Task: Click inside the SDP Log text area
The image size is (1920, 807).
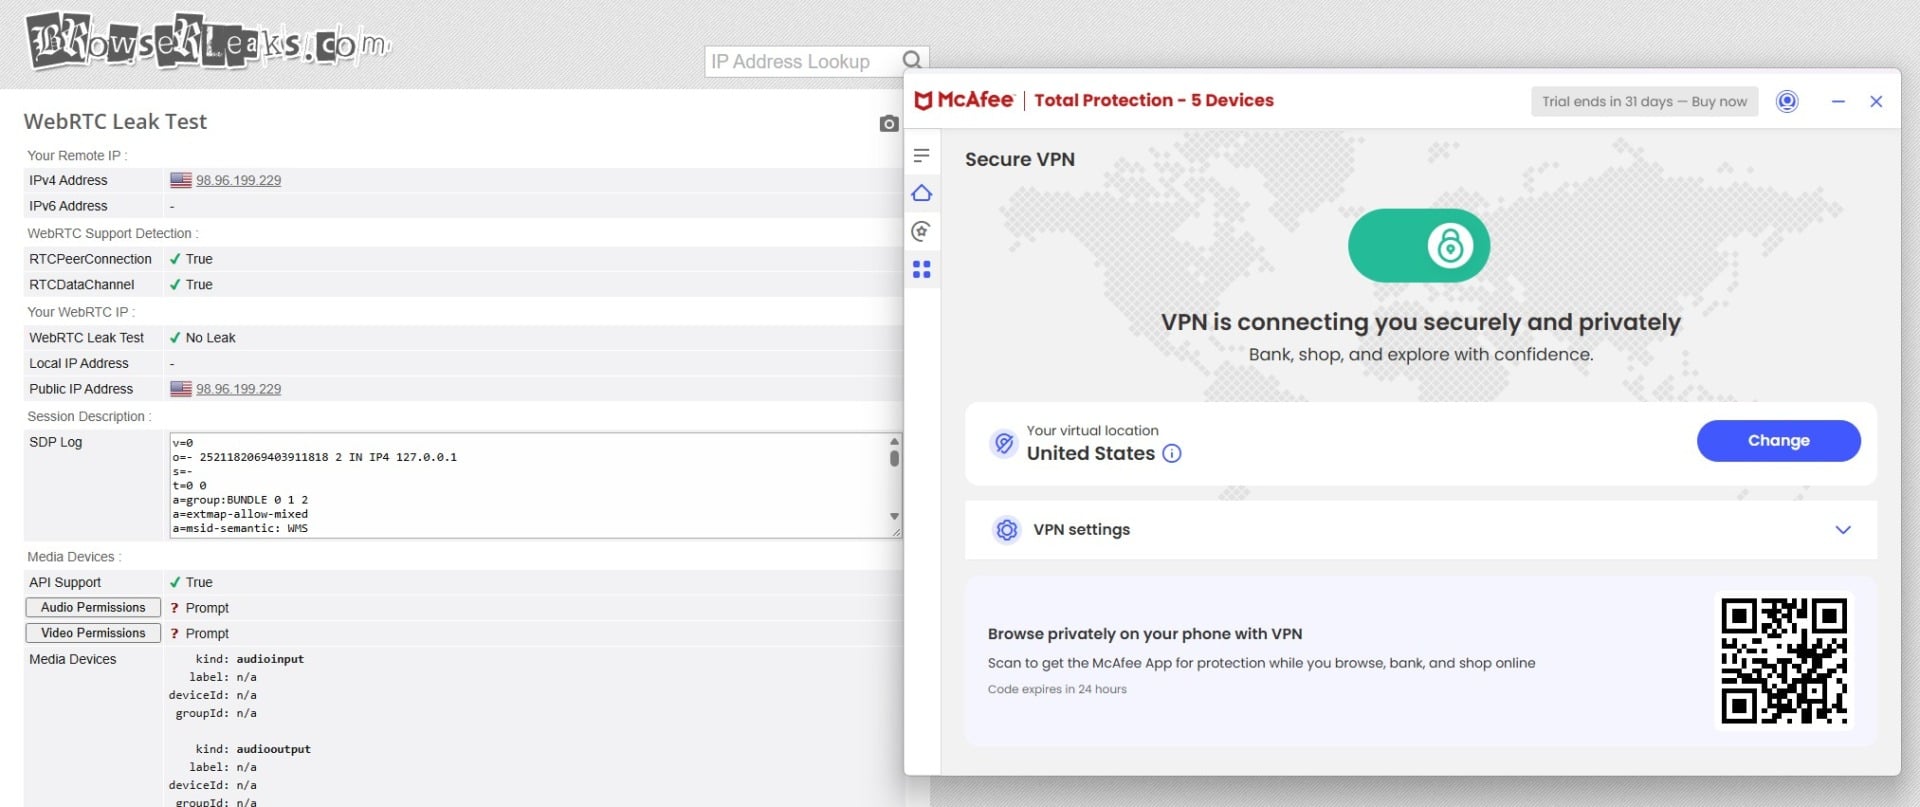Action: pos(528,485)
